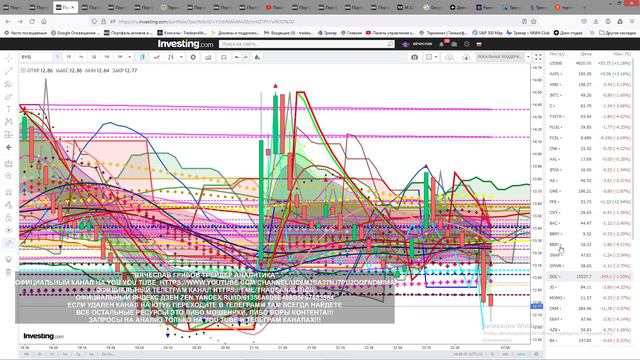Close the active browser tab
Image resolution: width=640 pixels, height=360 pixels.
click(73, 7)
